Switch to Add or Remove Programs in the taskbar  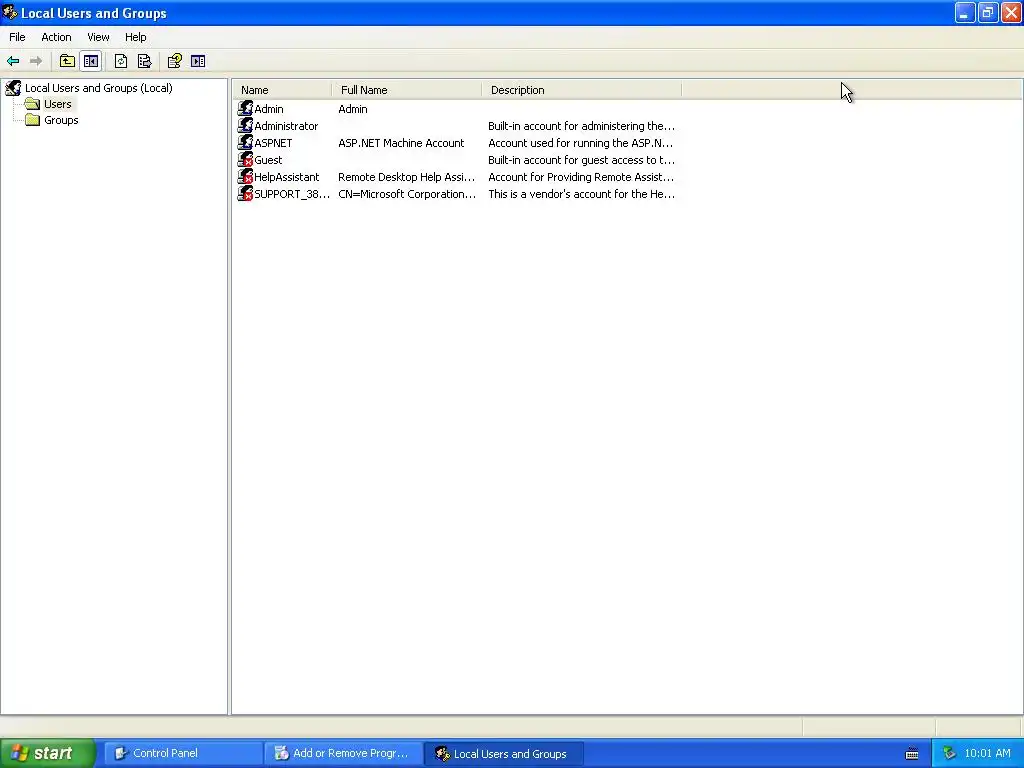point(344,754)
